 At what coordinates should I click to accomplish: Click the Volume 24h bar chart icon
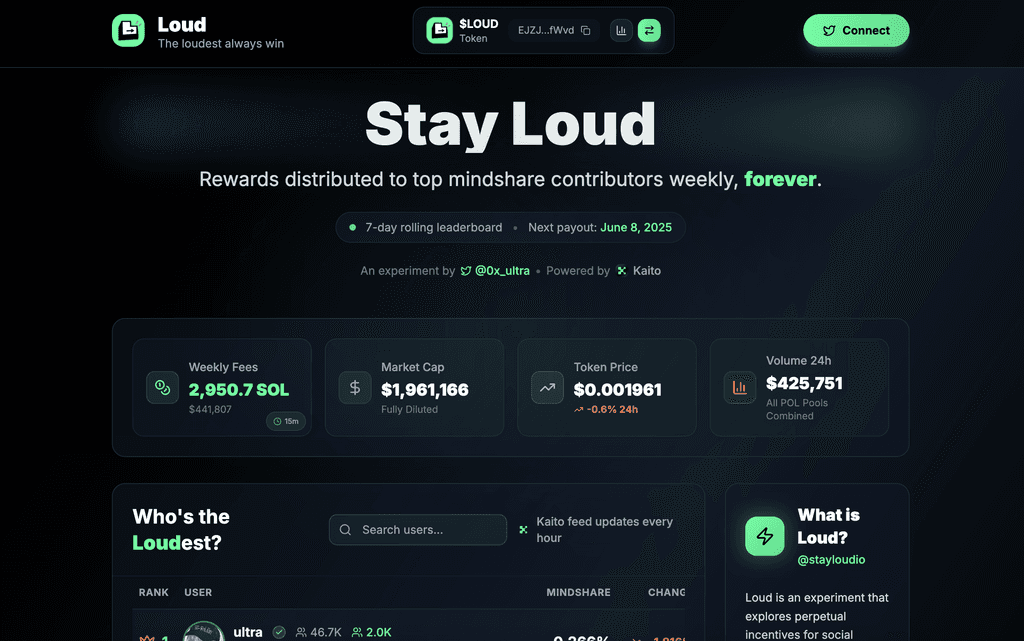[x=740, y=388]
